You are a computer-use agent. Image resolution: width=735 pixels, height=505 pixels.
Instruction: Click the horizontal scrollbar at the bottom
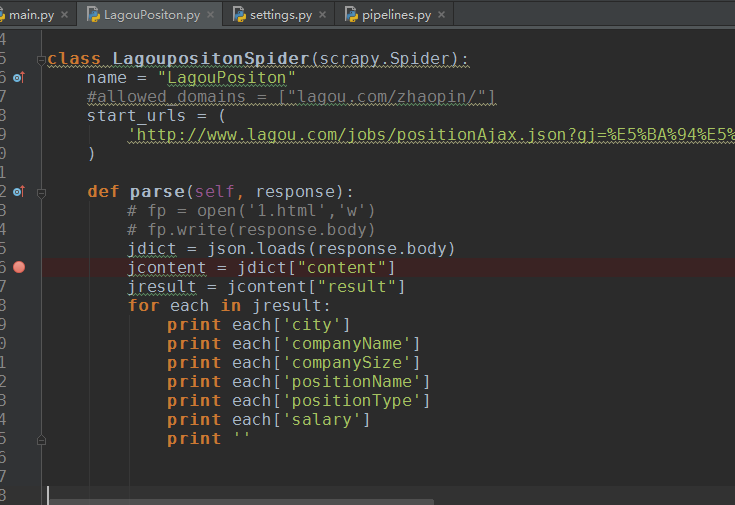coord(241,502)
